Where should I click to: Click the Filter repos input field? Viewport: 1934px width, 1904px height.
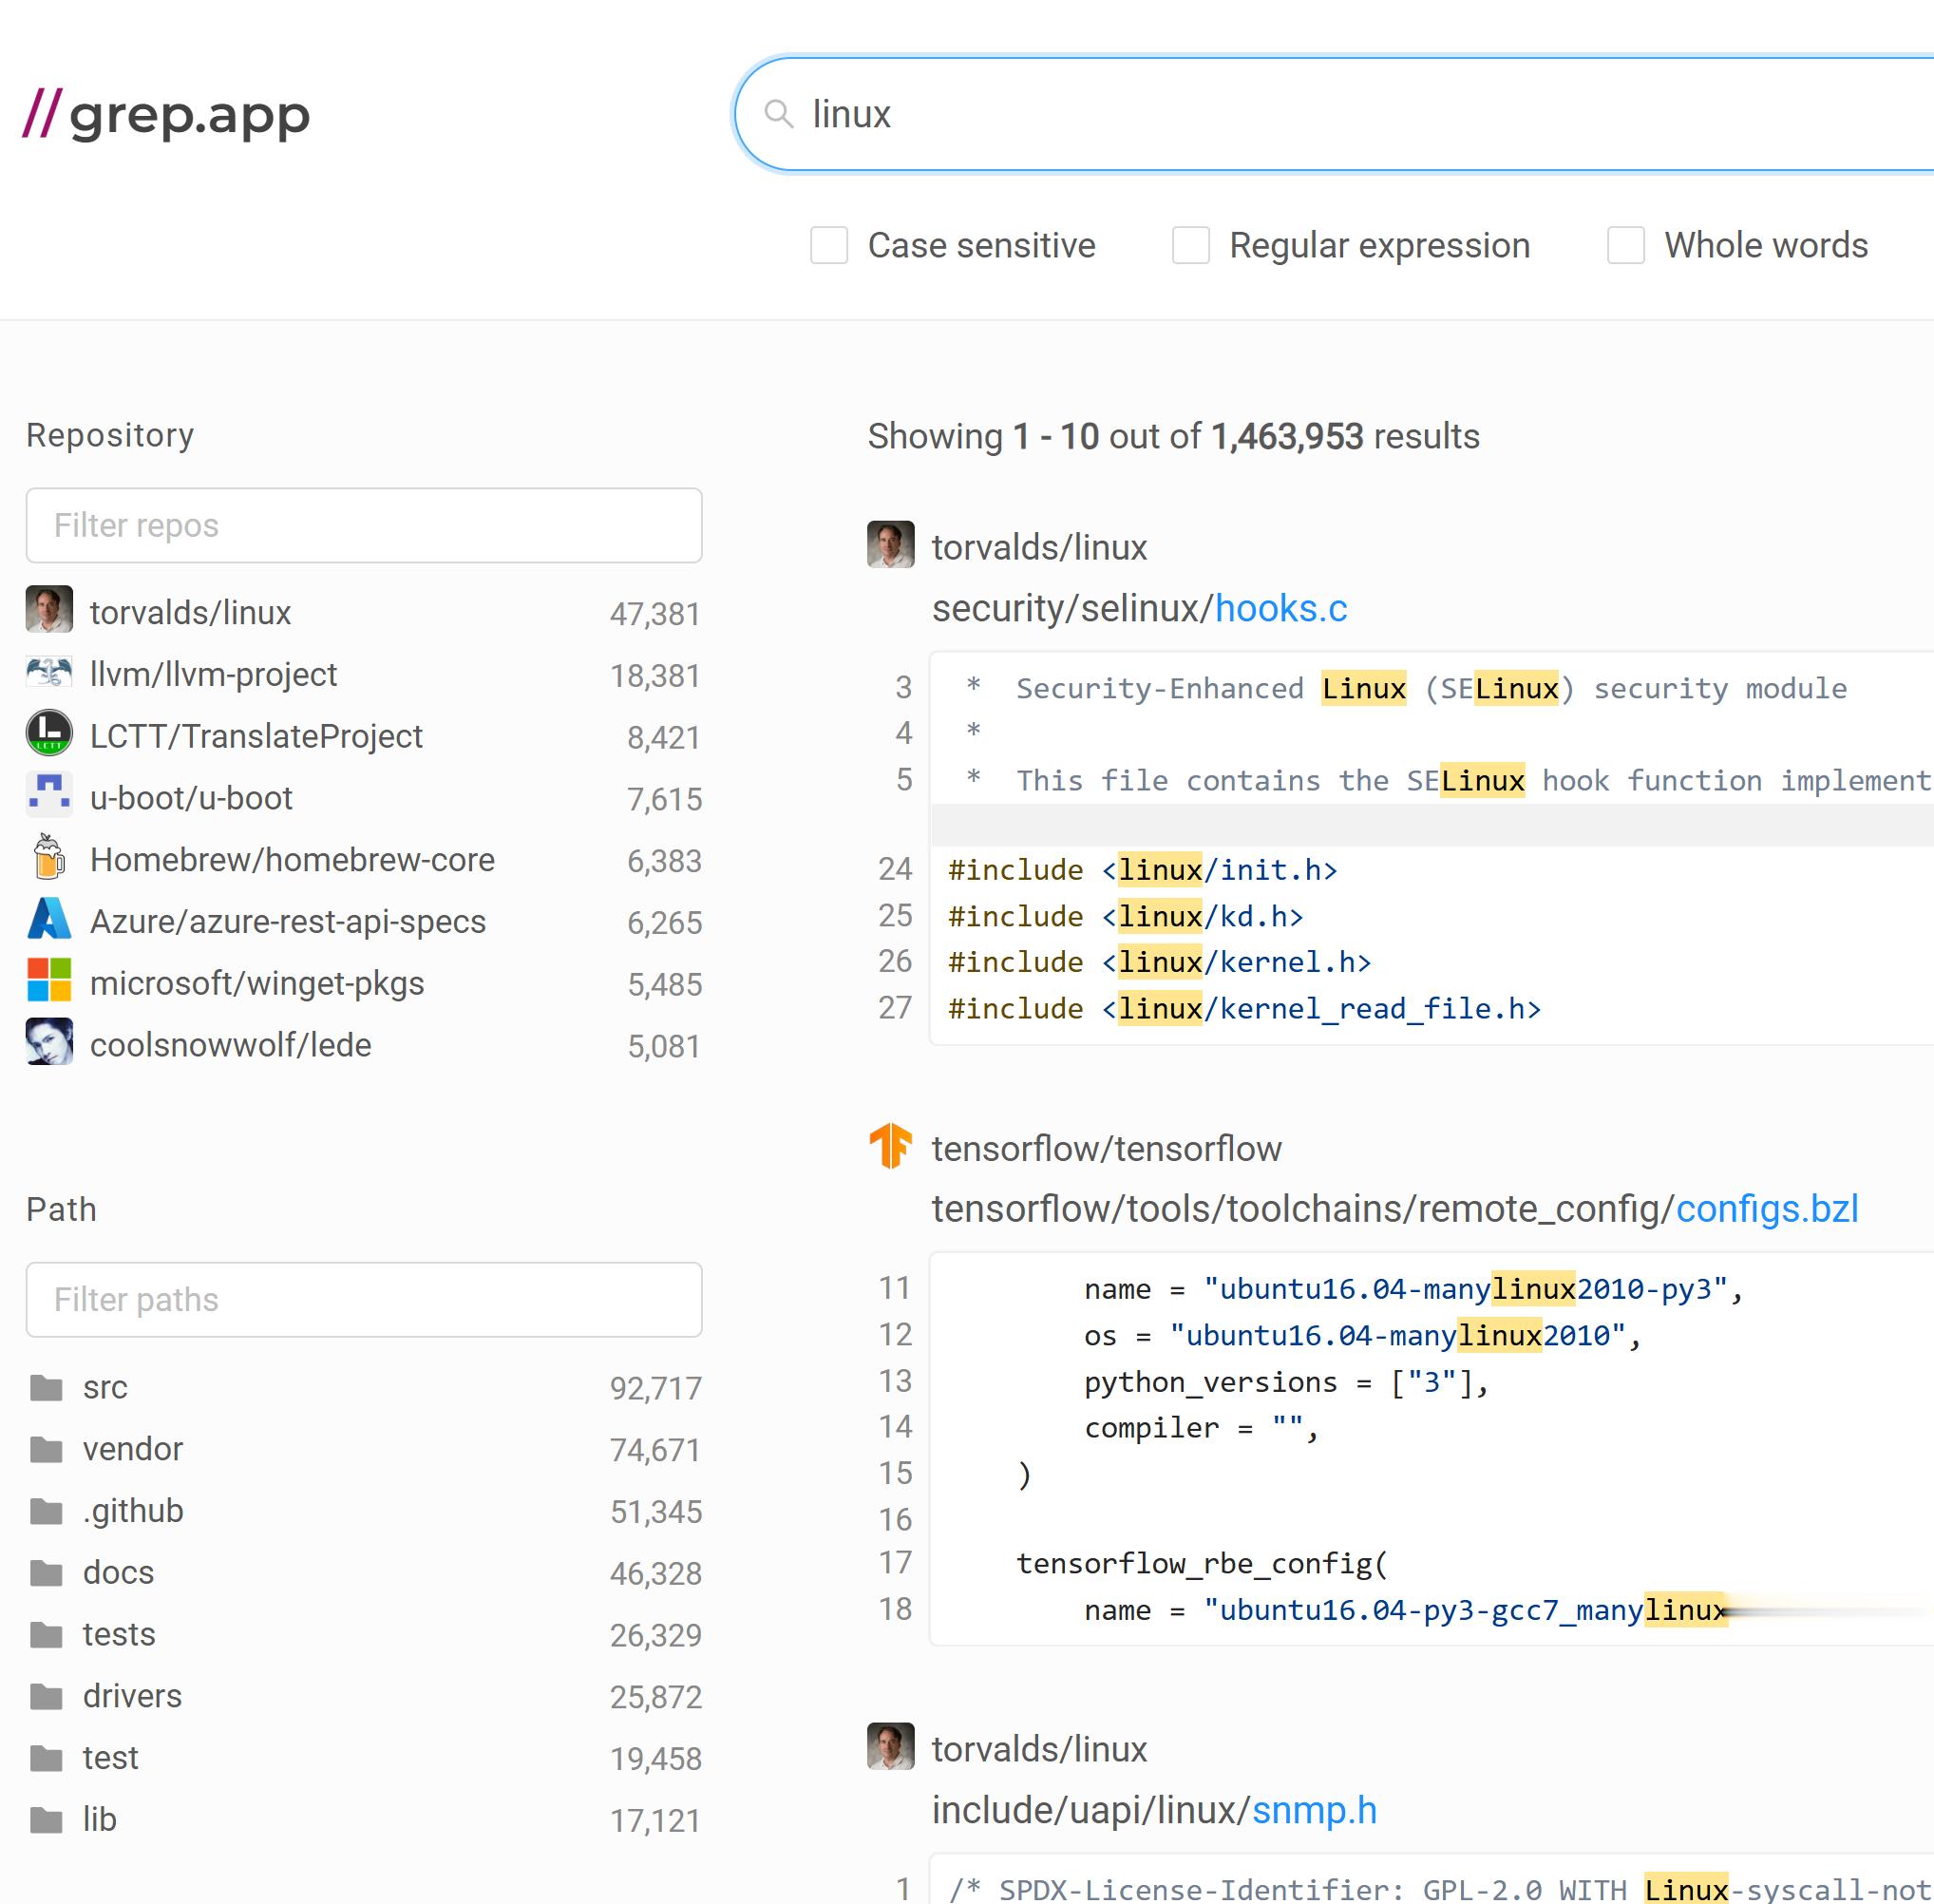point(364,525)
